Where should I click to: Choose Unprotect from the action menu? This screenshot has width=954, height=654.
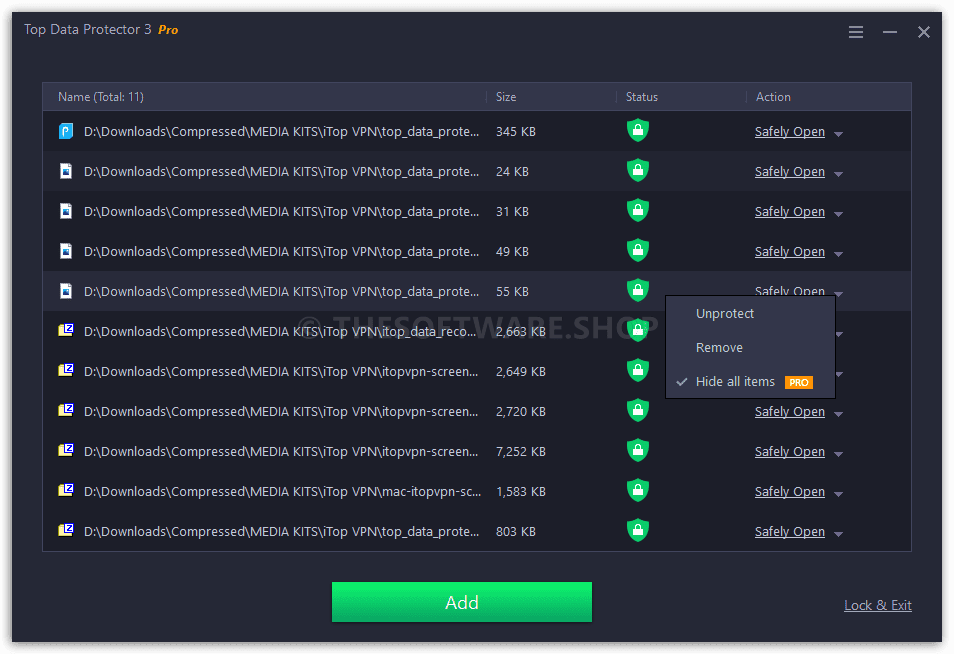coord(750,313)
